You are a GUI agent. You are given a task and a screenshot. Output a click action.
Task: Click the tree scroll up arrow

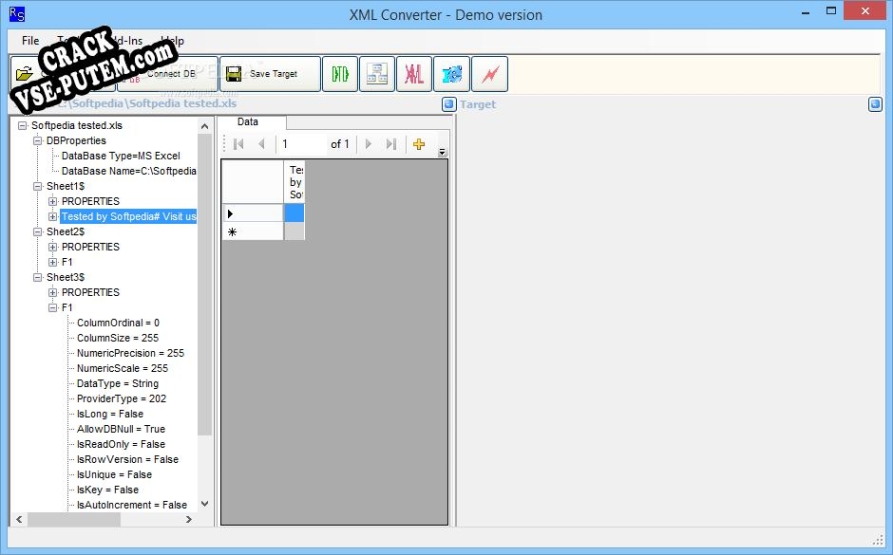tap(205, 126)
